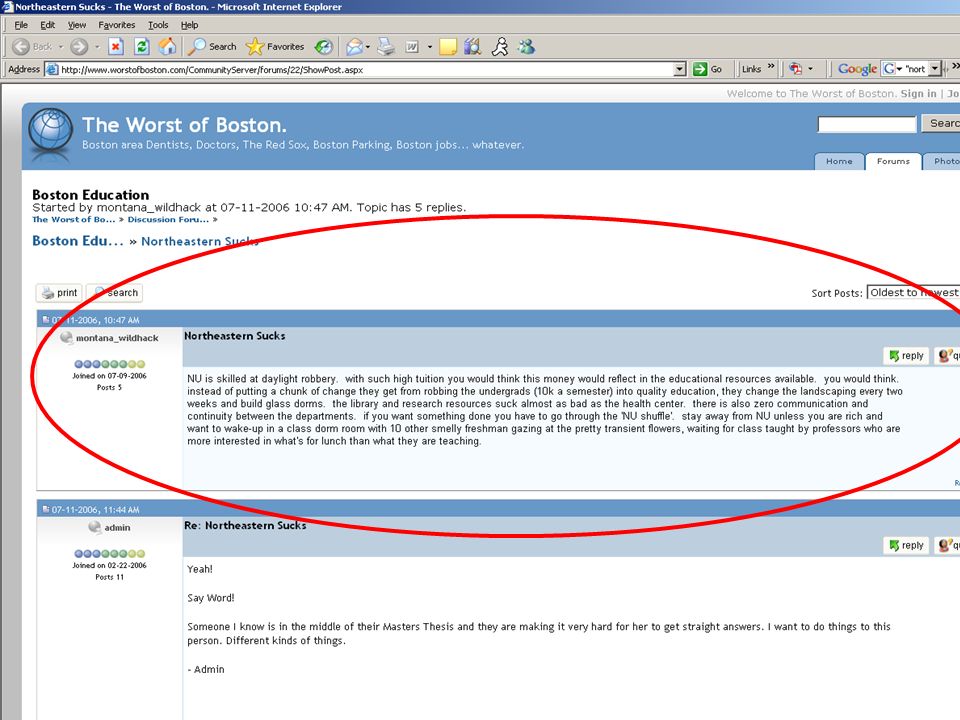Screen dimensions: 960x720
Task: Open Boston Edu... forum link
Action: (78, 241)
